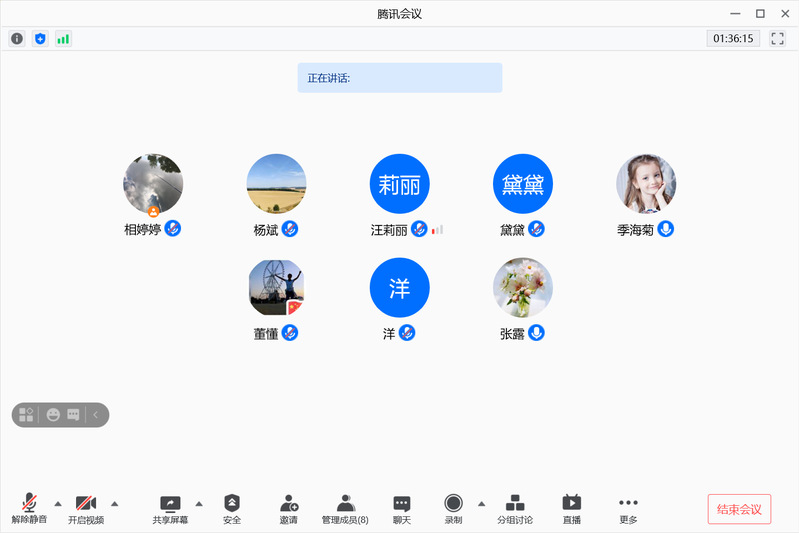The width and height of the screenshot is (799, 533).
Task: Open the meeting info icon
Action: pos(17,39)
